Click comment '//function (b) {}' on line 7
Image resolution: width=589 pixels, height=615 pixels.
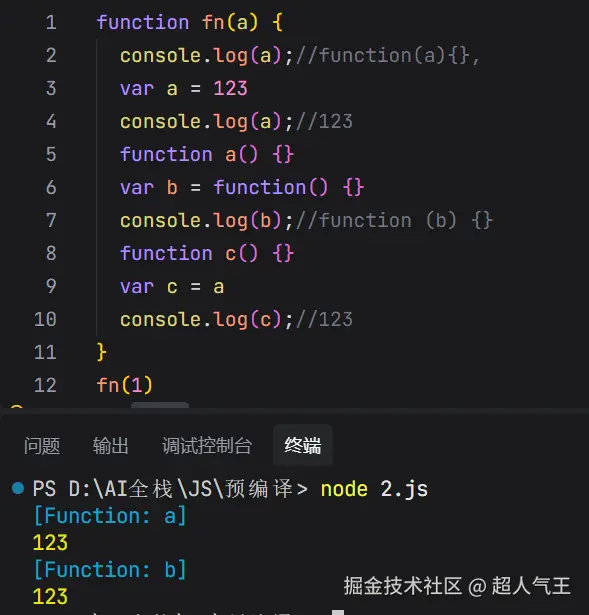[x=394, y=220]
